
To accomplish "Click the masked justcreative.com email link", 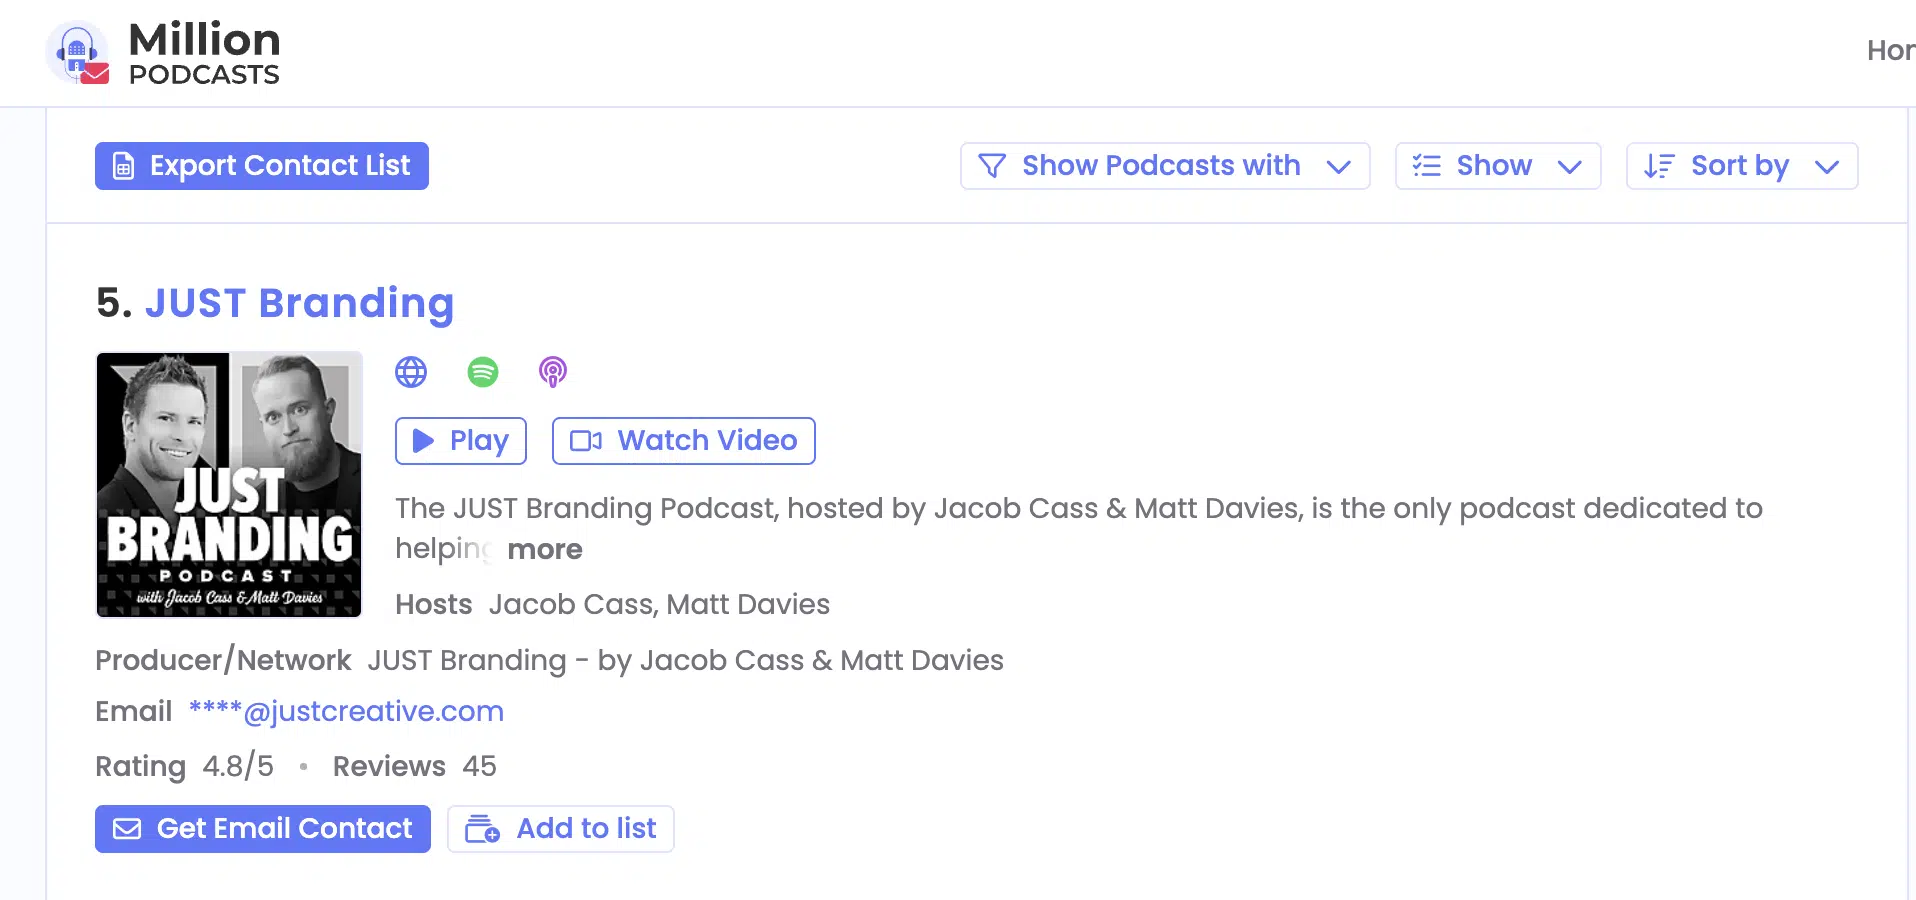I will [346, 711].
